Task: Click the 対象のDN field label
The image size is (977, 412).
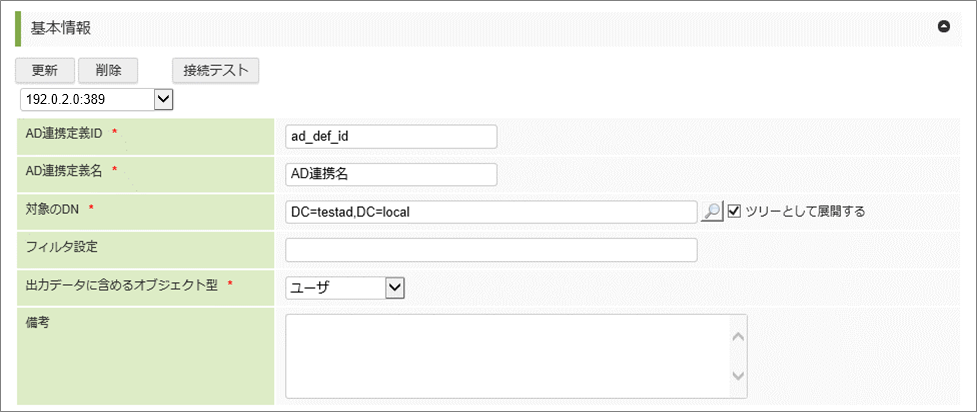Action: [x=54, y=209]
